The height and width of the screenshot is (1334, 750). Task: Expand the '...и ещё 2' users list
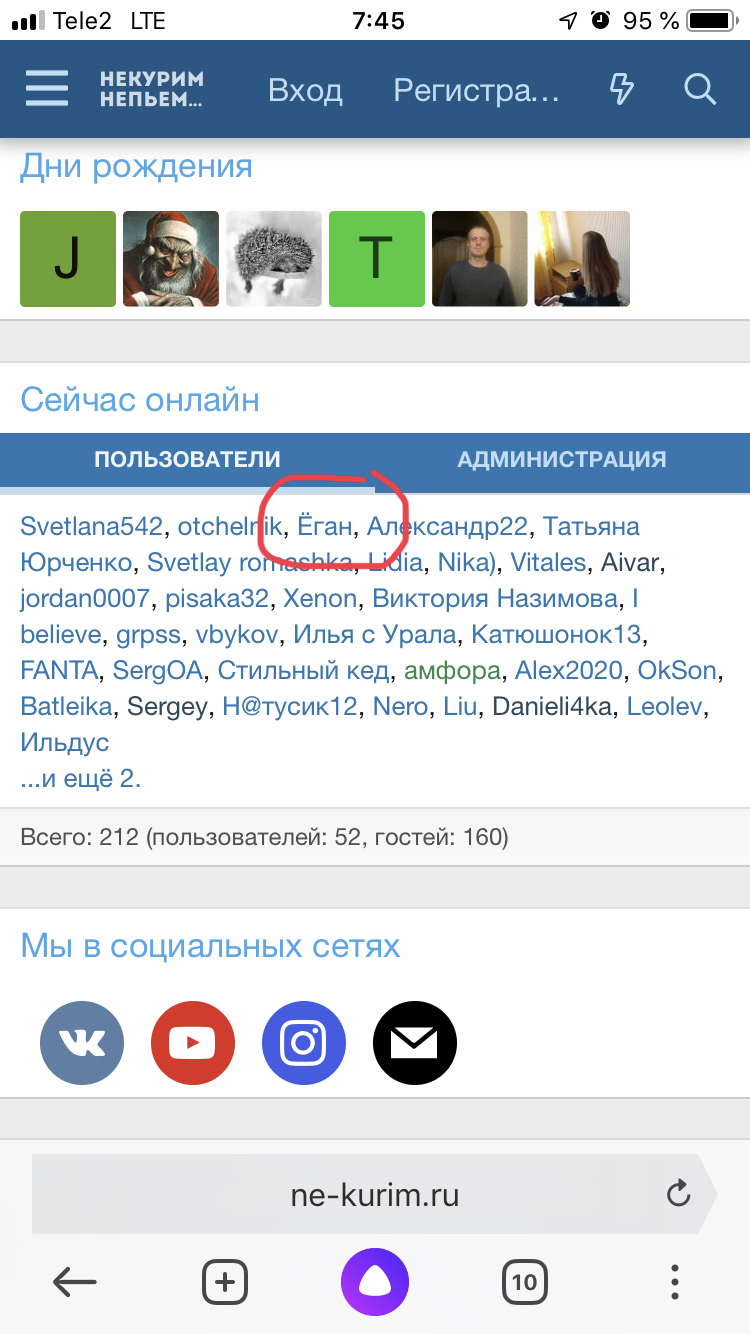[81, 779]
